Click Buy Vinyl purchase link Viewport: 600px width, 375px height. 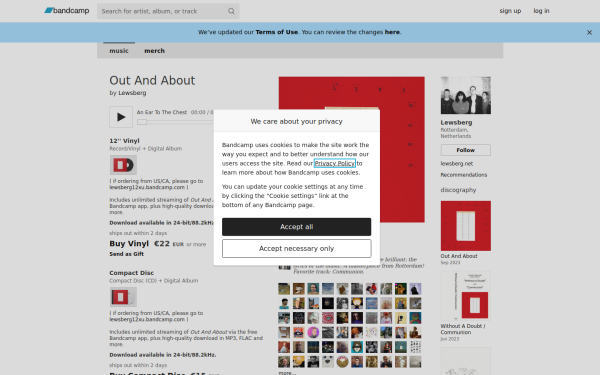click(x=129, y=244)
